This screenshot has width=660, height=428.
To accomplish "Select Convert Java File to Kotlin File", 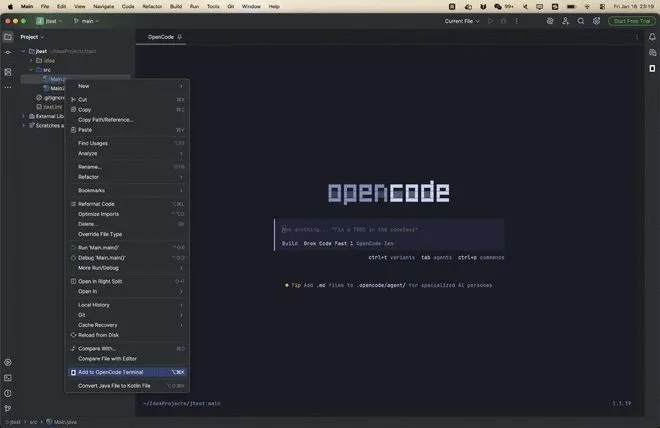I will (127, 385).
